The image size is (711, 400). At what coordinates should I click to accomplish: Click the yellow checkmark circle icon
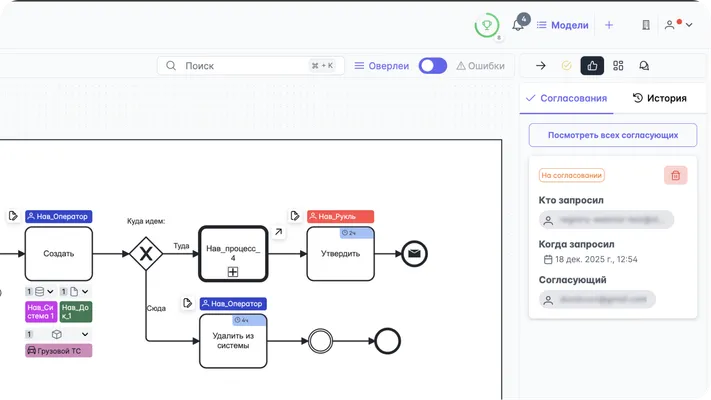567,66
